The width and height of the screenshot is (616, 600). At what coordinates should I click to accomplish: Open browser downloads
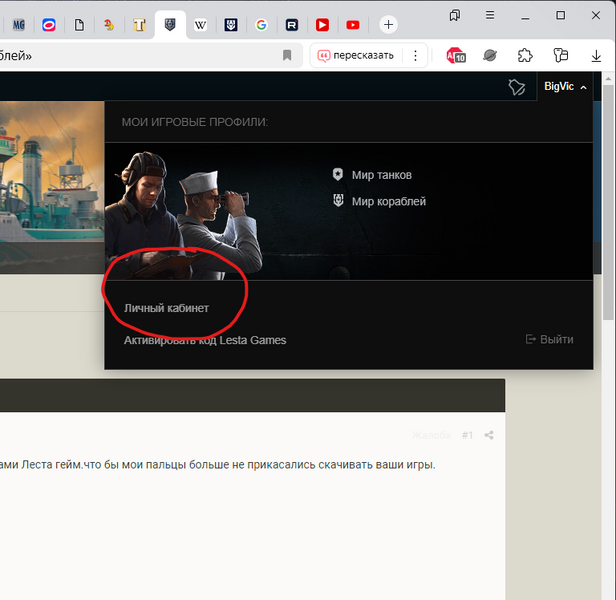[596, 56]
